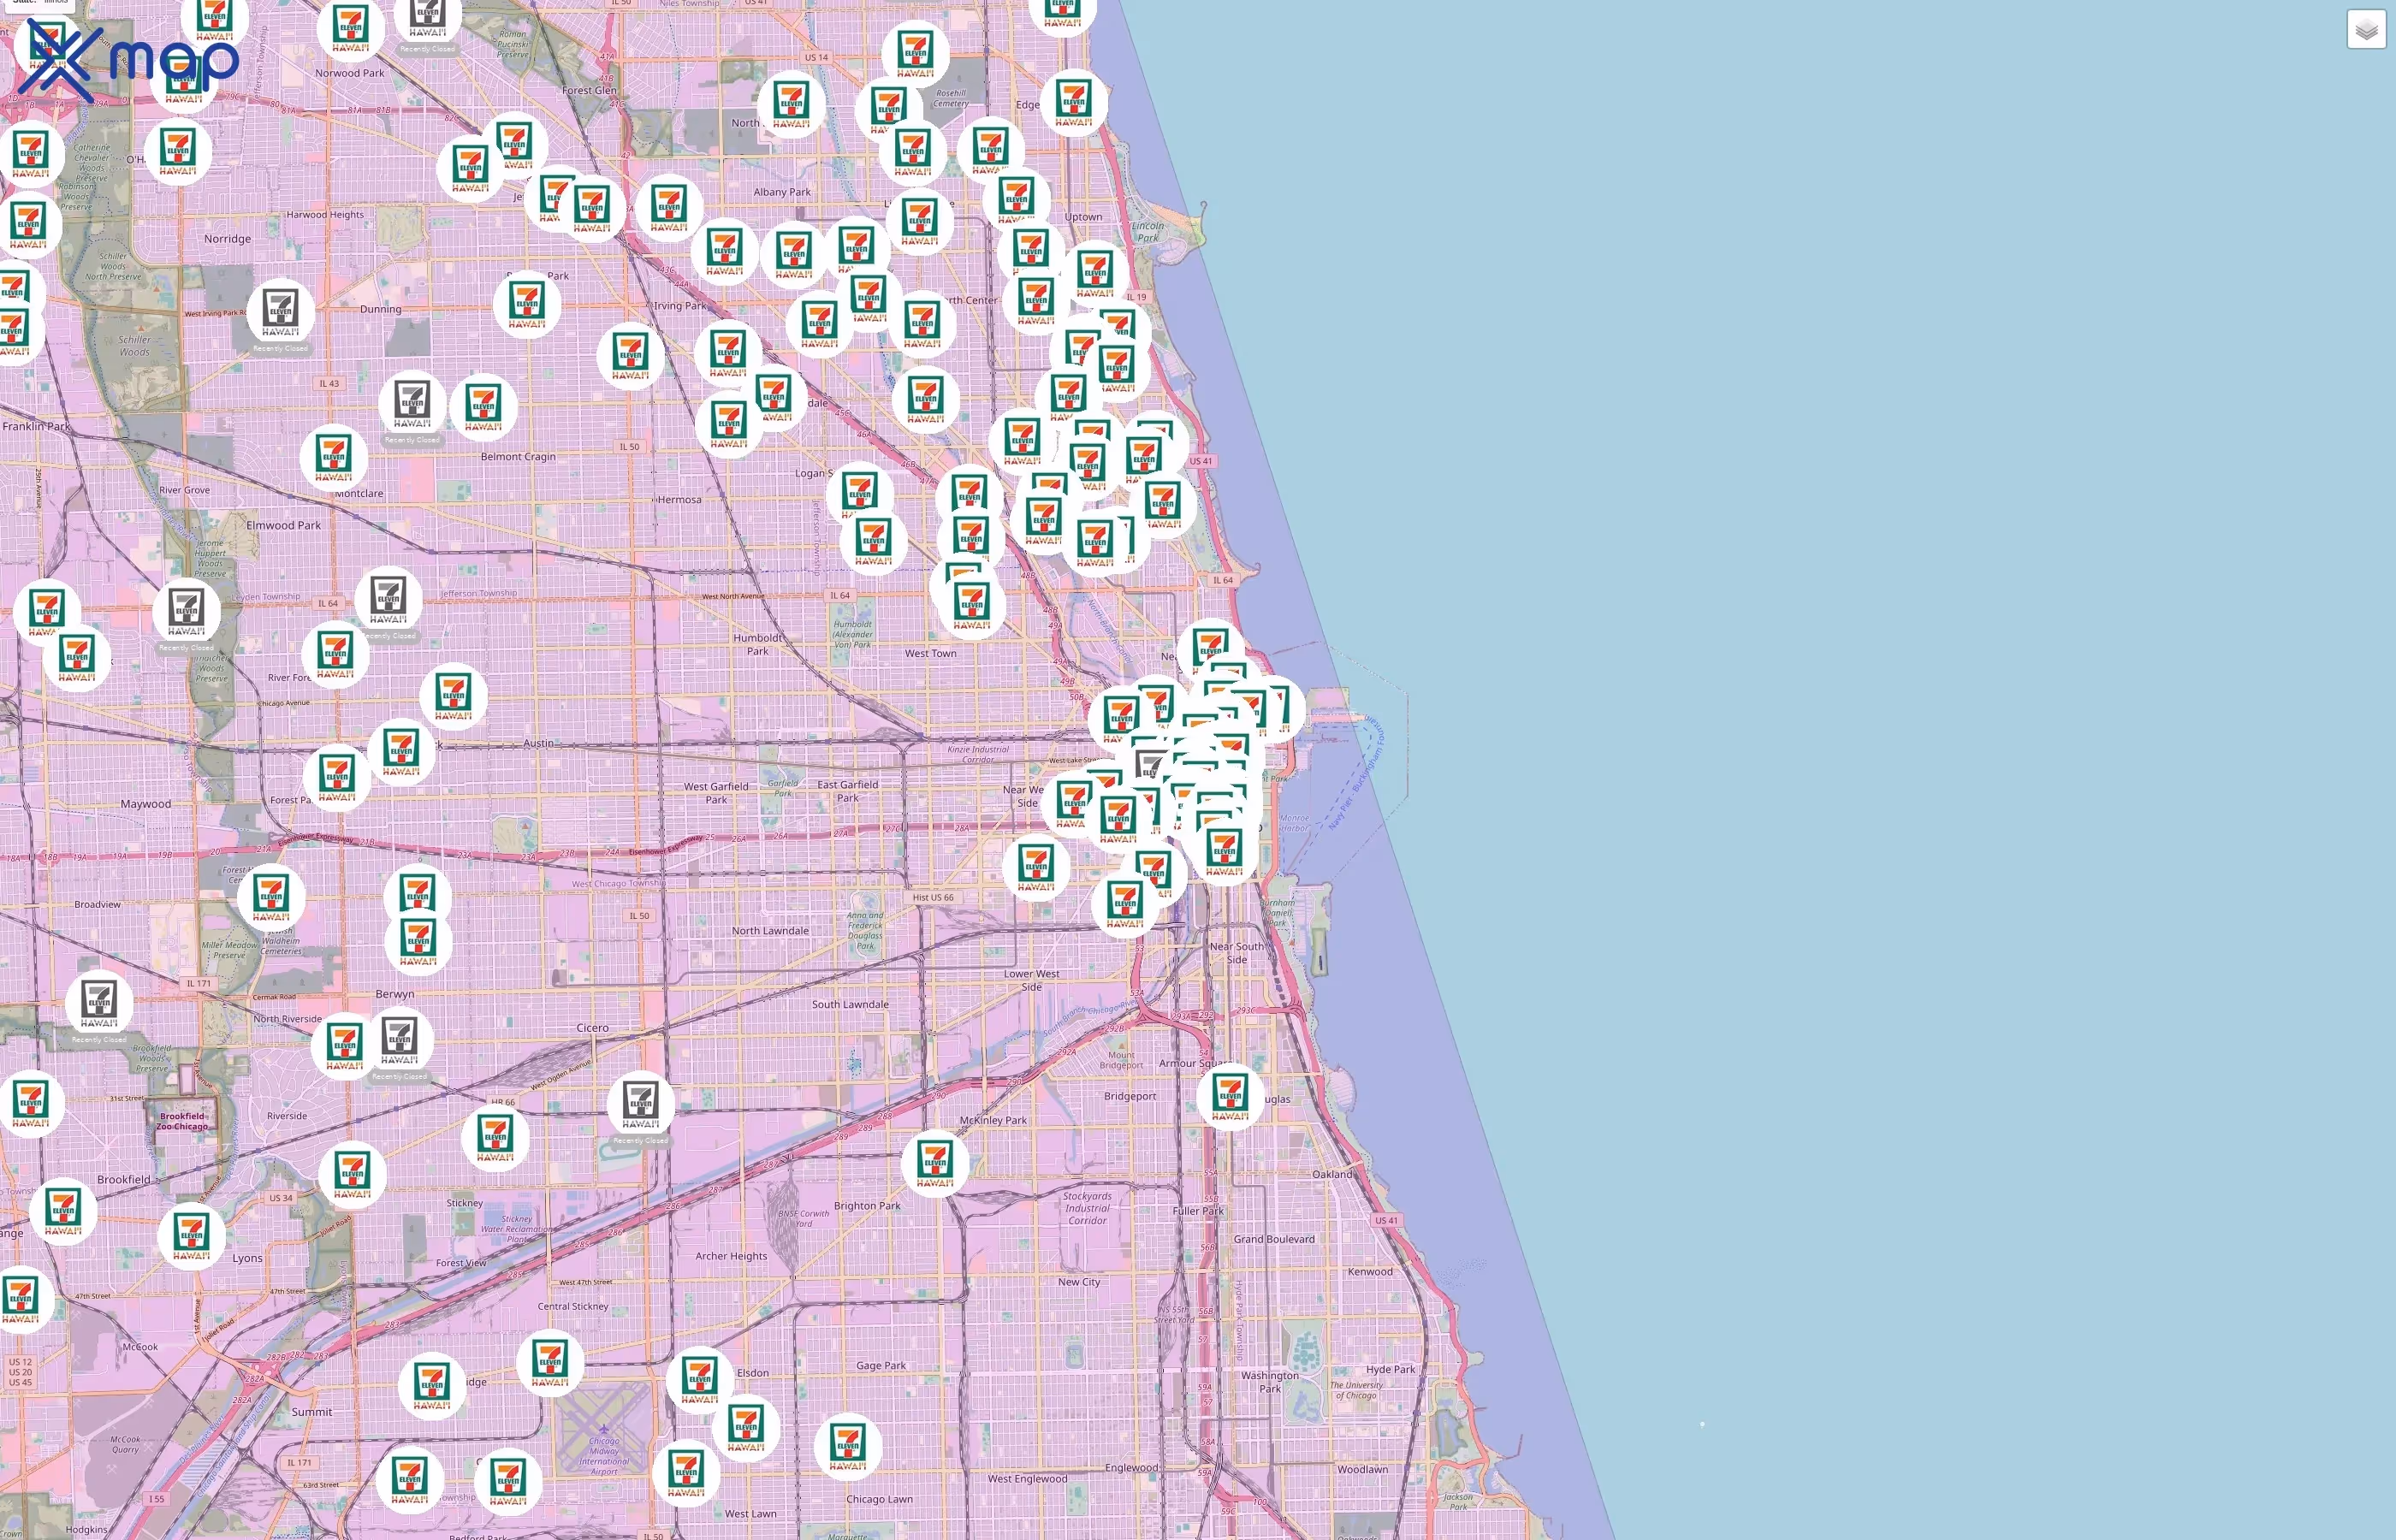Open the gray recently closed marker by IL 43
Image resolution: width=2396 pixels, height=1540 pixels.
click(413, 403)
